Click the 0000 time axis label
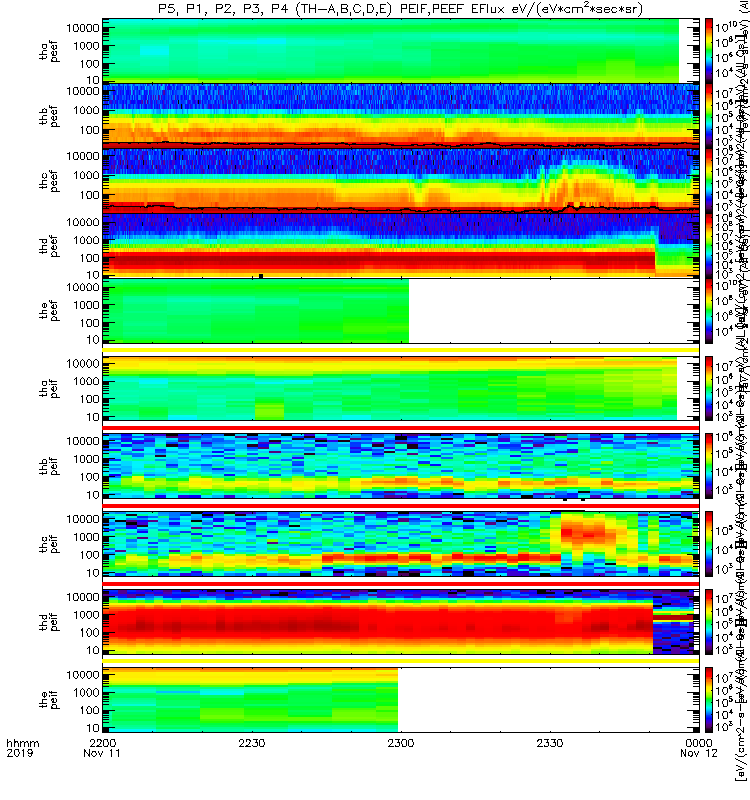Screen dimensions: 750x800 [x=698, y=743]
